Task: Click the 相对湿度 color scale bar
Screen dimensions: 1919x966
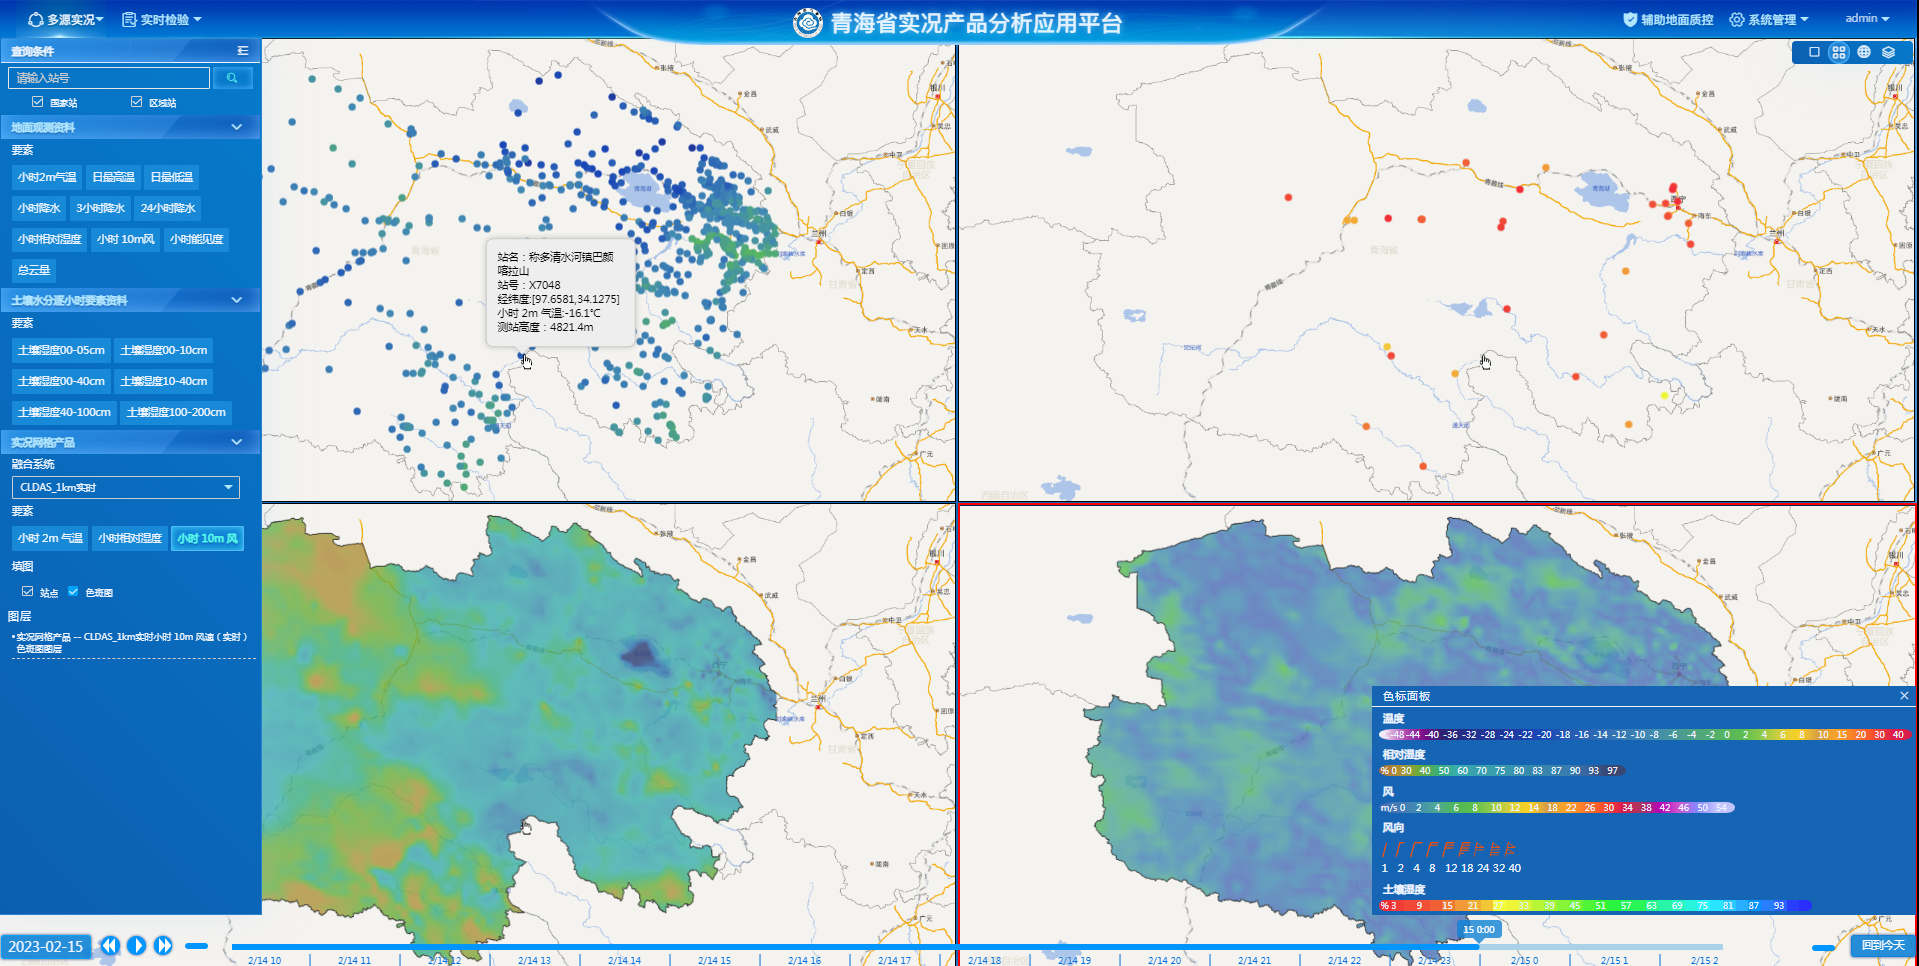Action: coord(1502,770)
